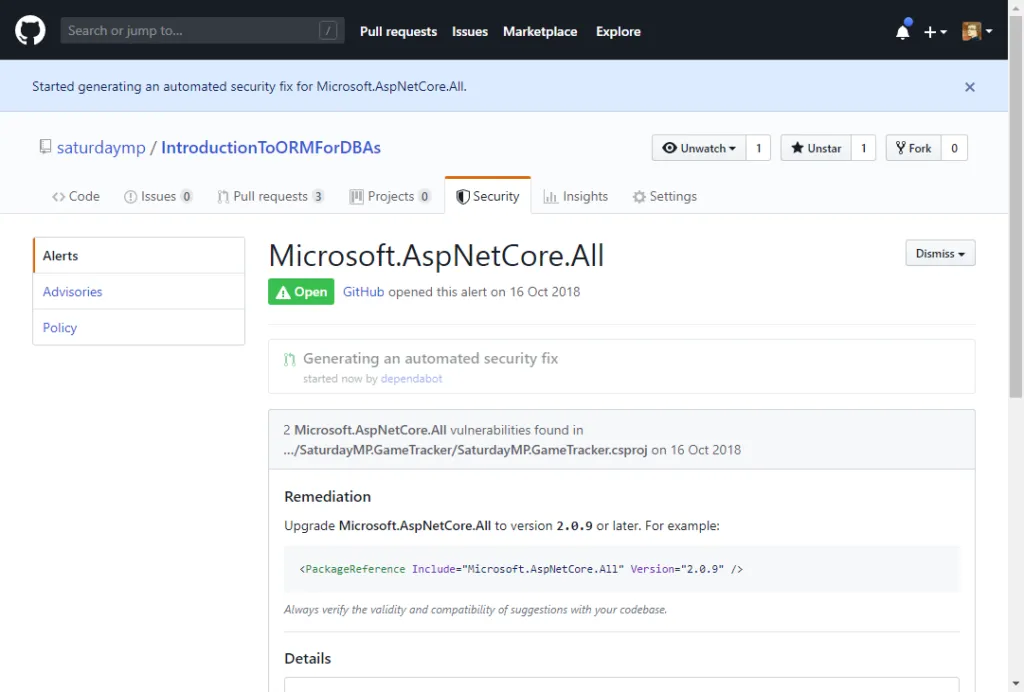The image size is (1024, 692).
Task: Click the PackageReference code snippet
Action: click(x=521, y=569)
